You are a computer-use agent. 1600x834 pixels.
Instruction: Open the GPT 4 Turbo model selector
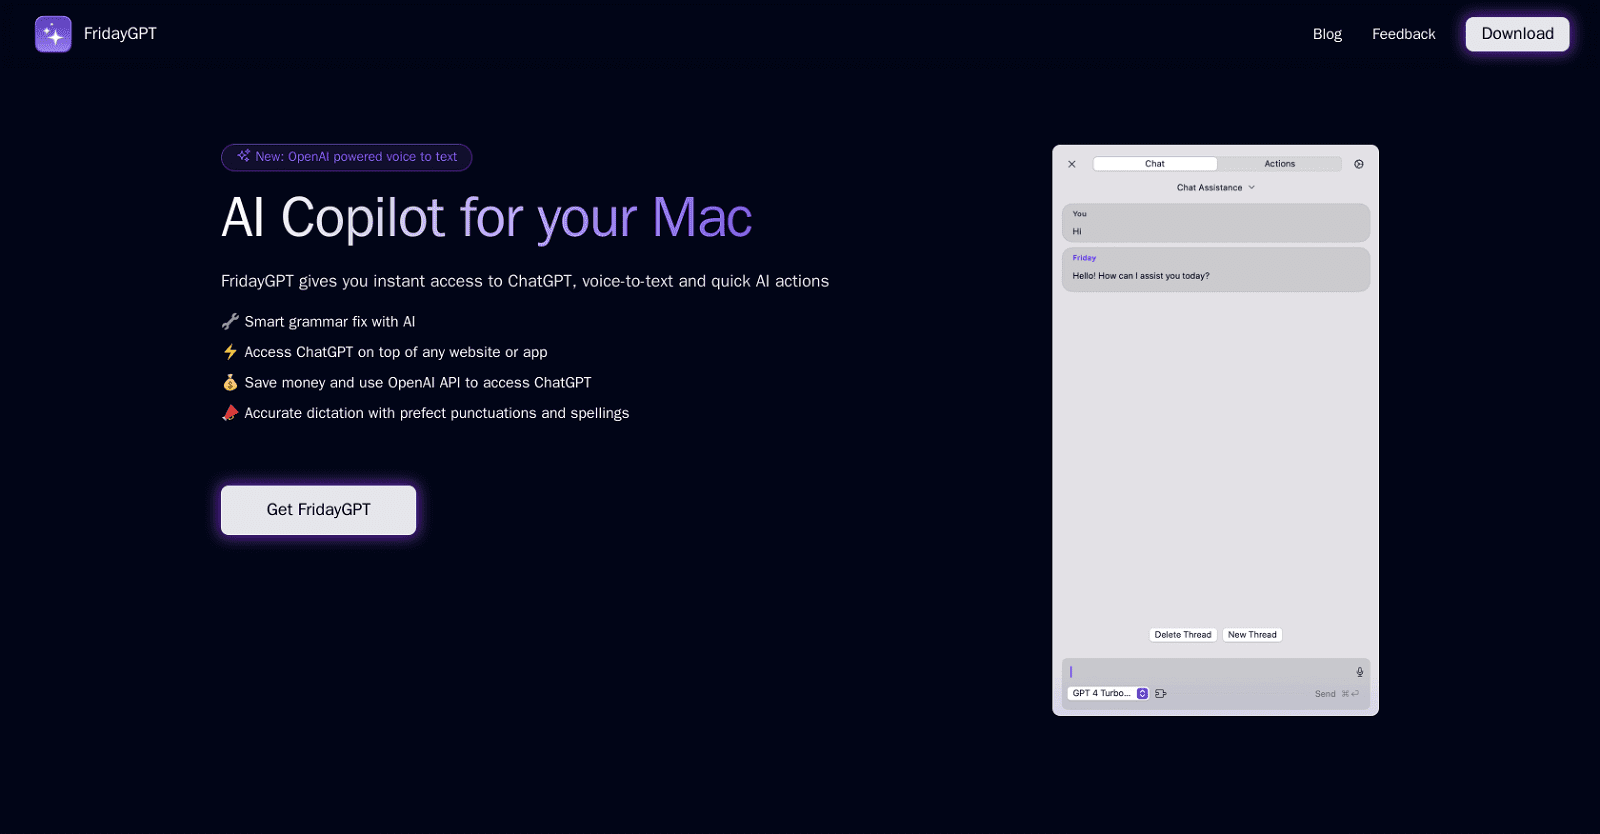pyautogui.click(x=1109, y=694)
